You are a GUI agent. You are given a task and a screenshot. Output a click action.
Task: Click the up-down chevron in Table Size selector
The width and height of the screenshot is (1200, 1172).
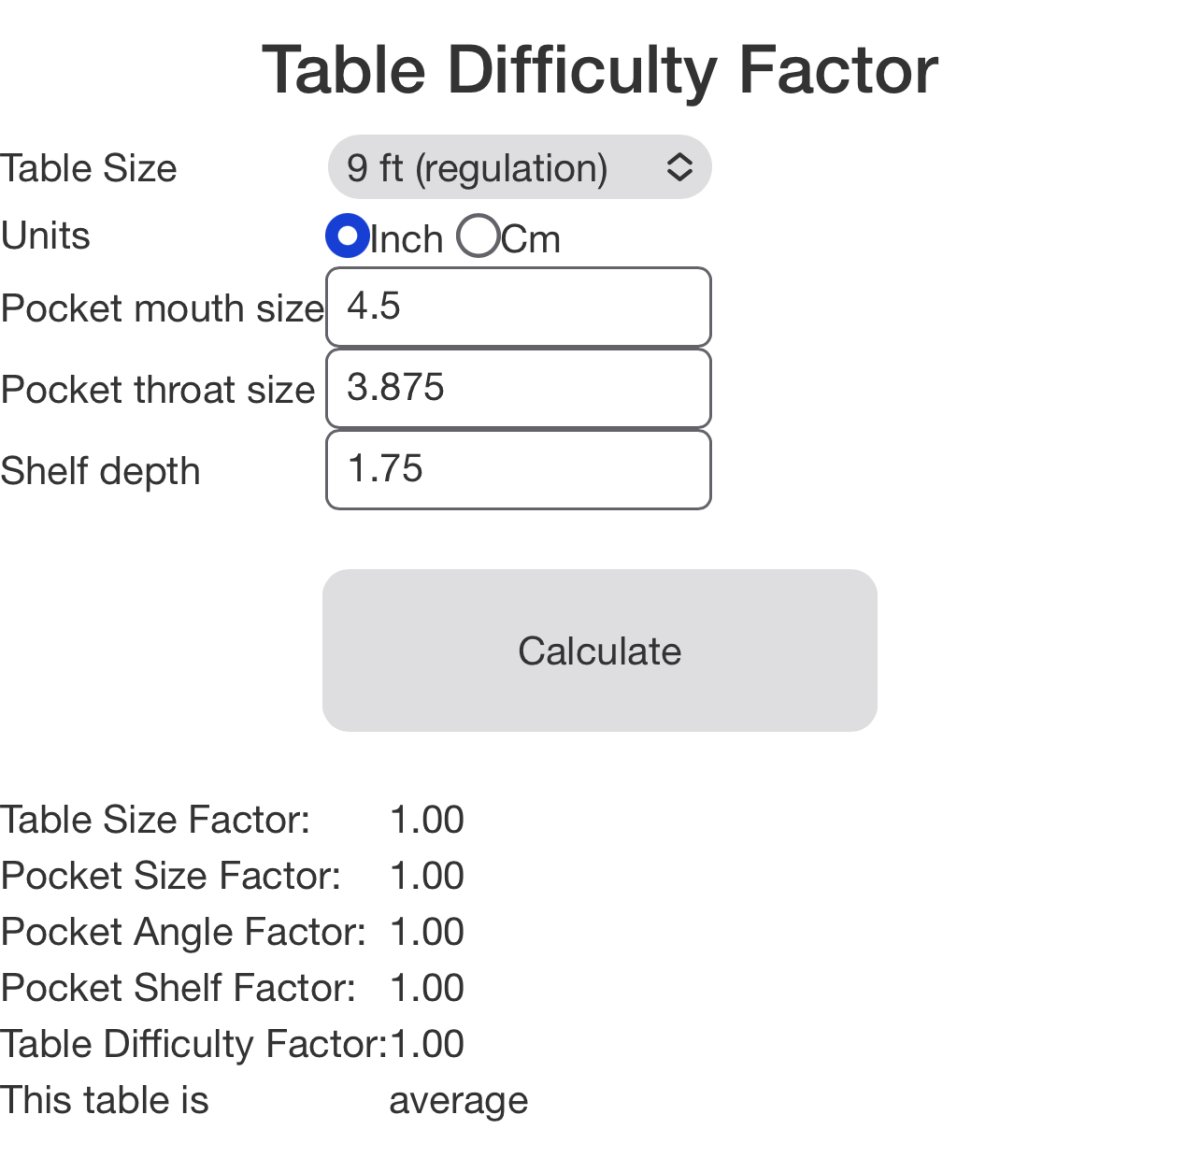coord(679,167)
